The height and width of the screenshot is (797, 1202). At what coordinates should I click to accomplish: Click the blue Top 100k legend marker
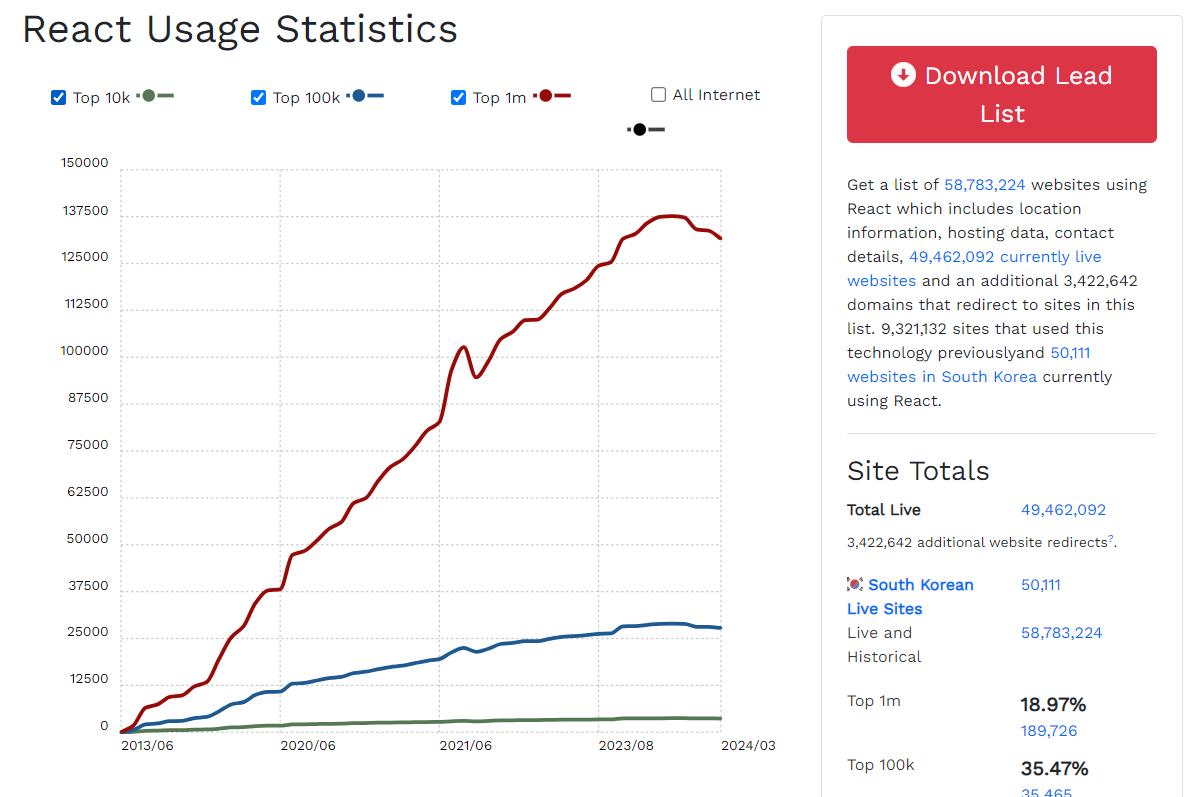(x=359, y=96)
